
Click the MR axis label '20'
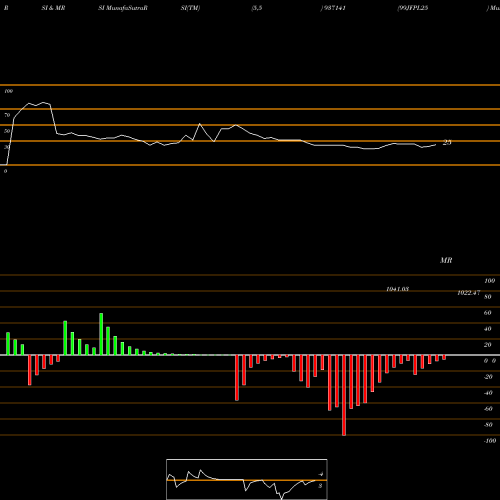coord(488,345)
